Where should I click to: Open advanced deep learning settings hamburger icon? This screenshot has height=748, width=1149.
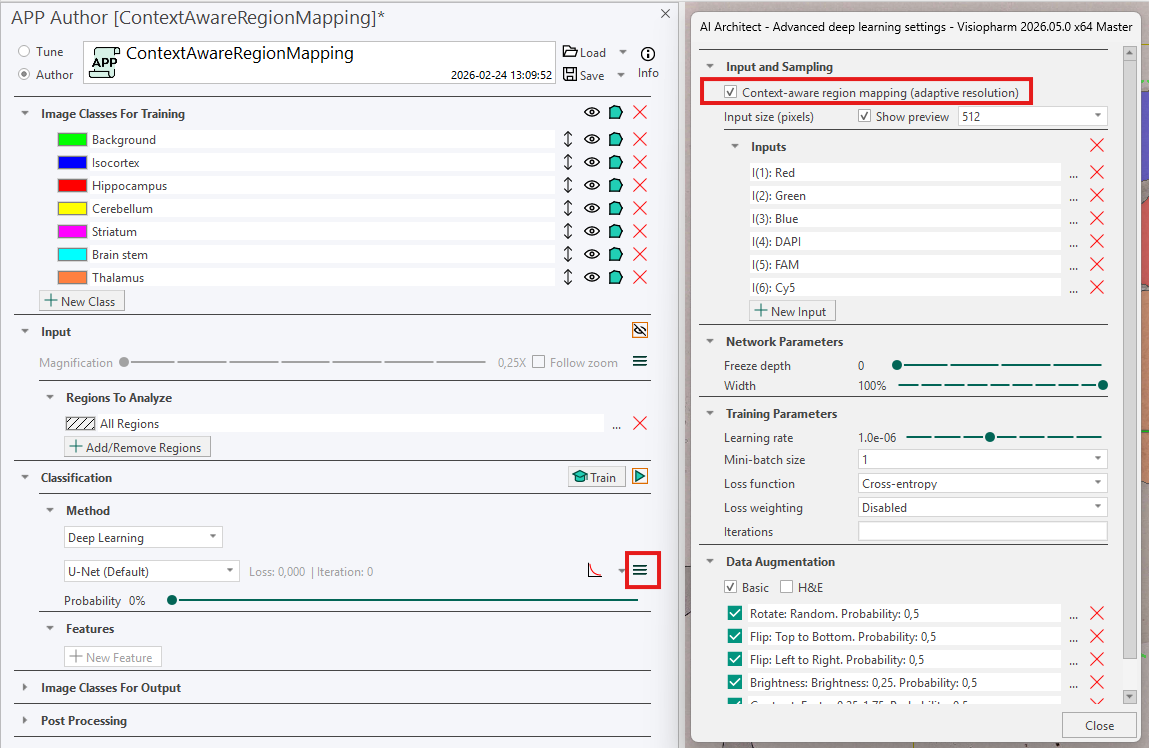tap(640, 571)
